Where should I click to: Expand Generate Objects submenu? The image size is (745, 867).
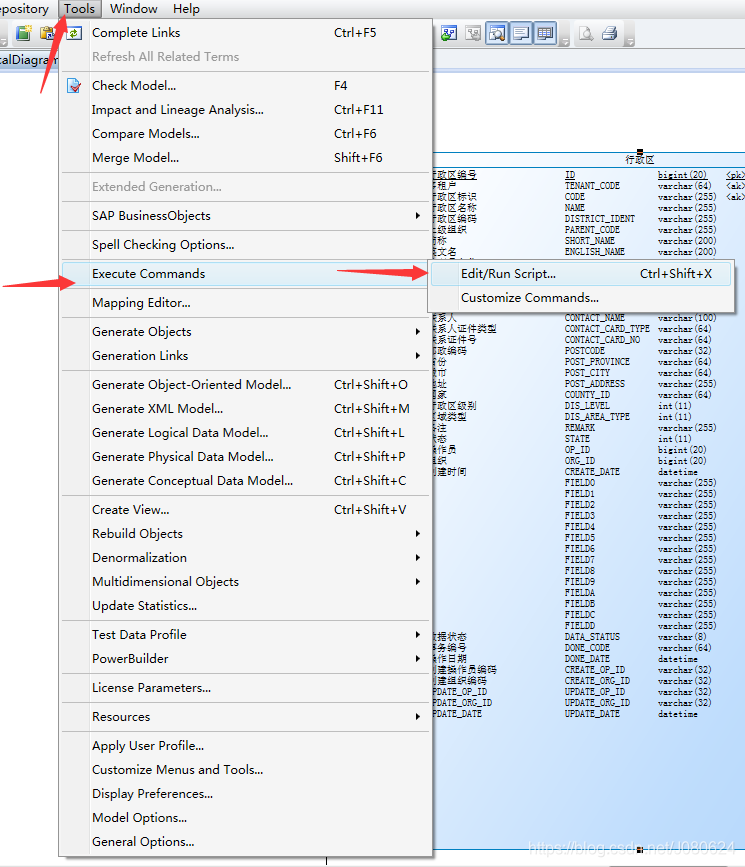(x=418, y=332)
